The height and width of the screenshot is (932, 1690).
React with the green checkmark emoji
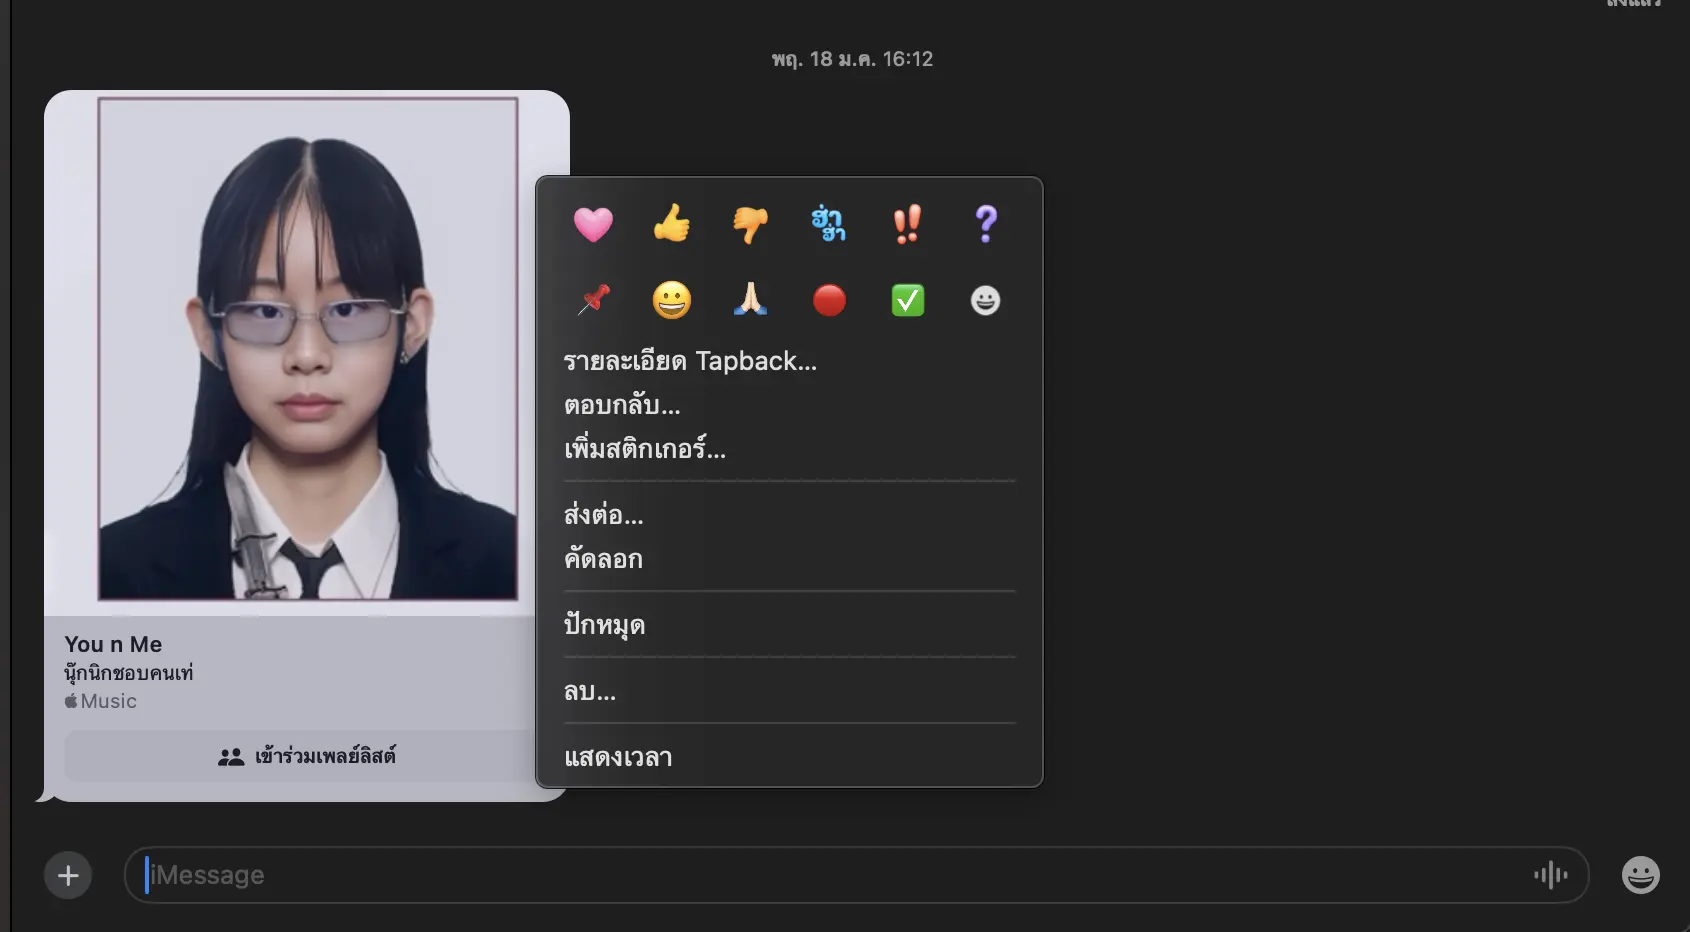907,300
